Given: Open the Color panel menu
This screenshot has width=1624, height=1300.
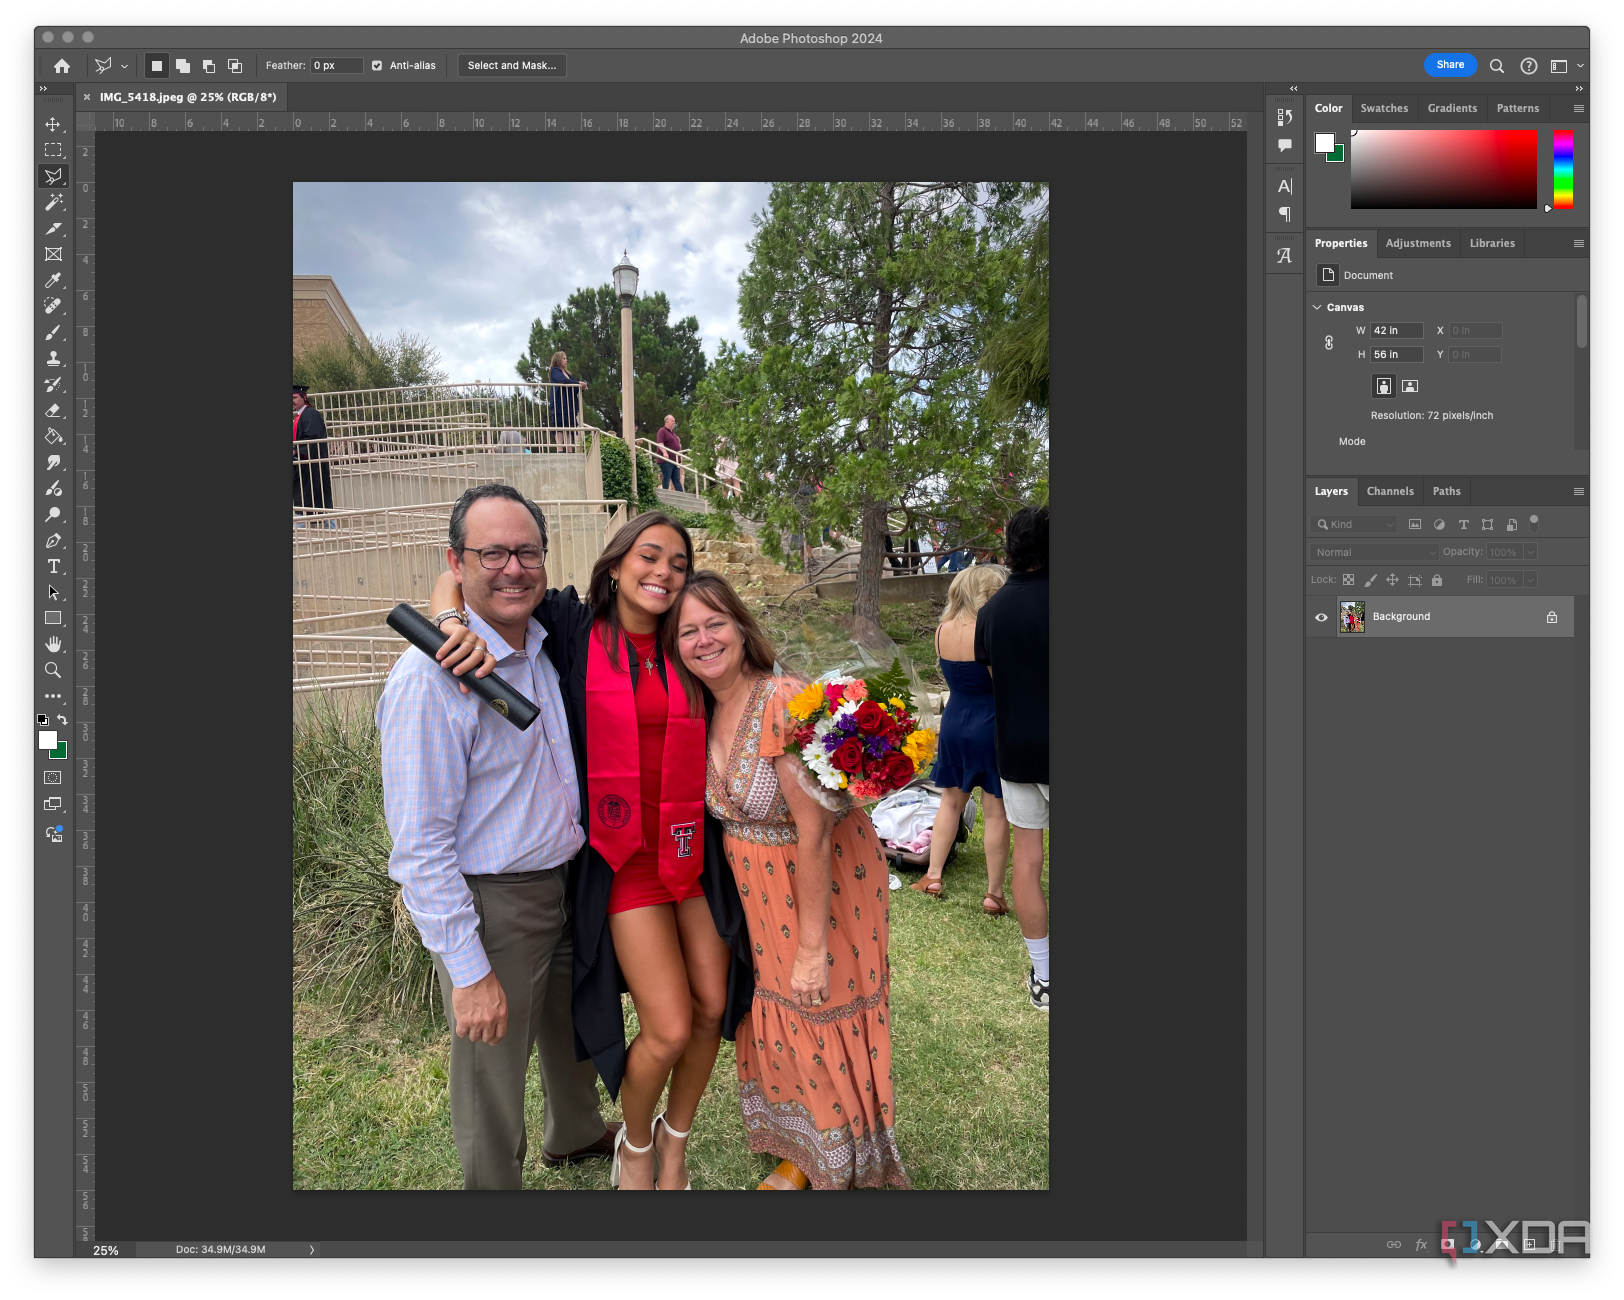Looking at the screenshot, I should tap(1578, 108).
